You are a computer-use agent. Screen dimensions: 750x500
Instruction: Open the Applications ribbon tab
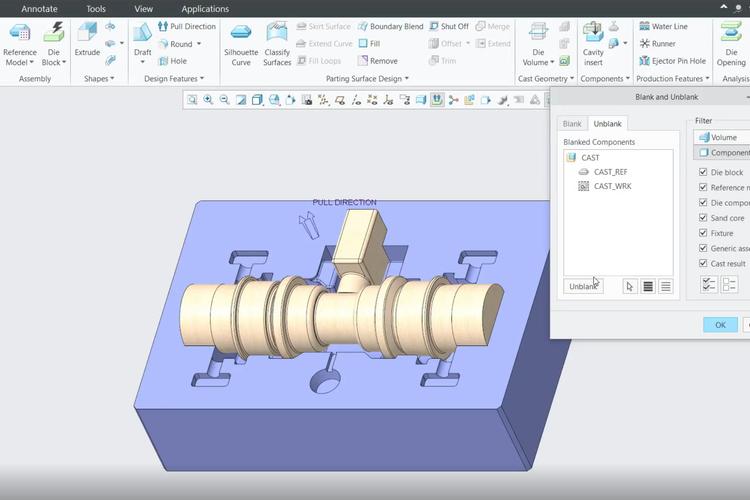[x=205, y=9]
